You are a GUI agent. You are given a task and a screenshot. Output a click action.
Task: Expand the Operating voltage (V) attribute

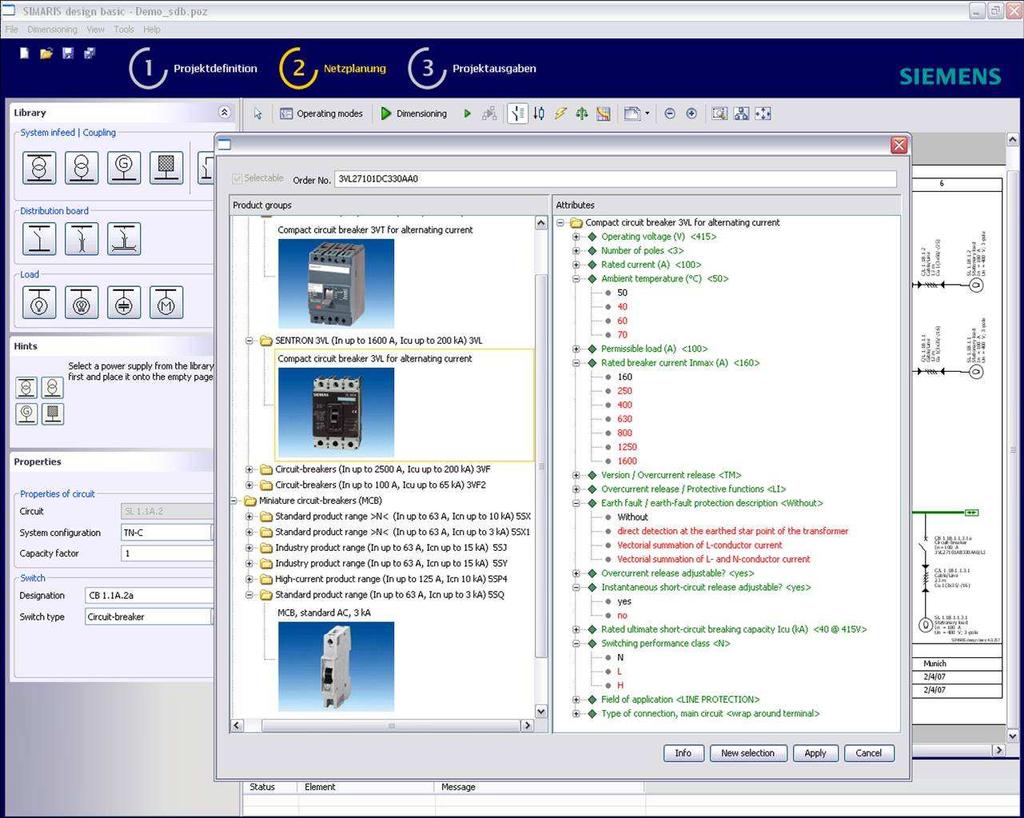[577, 237]
